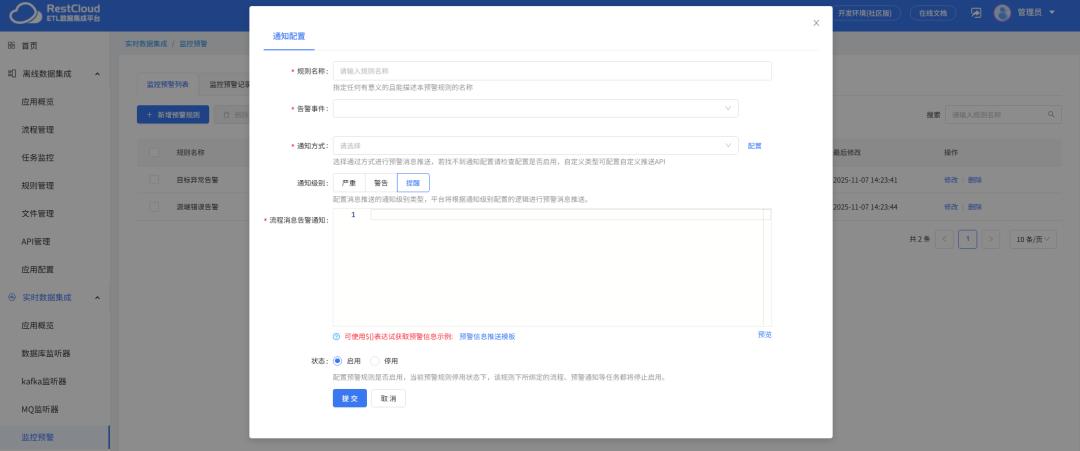
Task: Select the 启用 status radio button
Action: click(338, 360)
